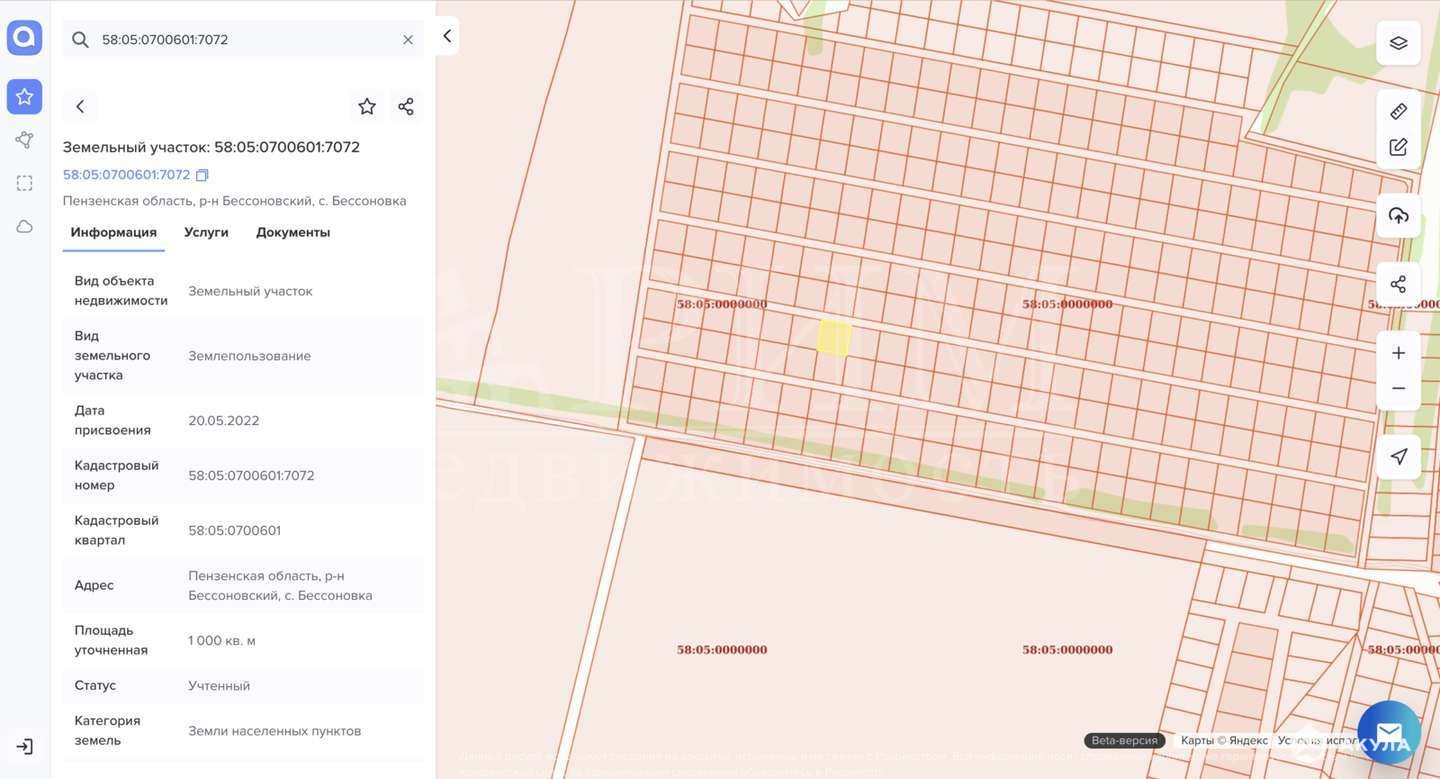Select the yellow highlighted parcel on map

coord(834,337)
